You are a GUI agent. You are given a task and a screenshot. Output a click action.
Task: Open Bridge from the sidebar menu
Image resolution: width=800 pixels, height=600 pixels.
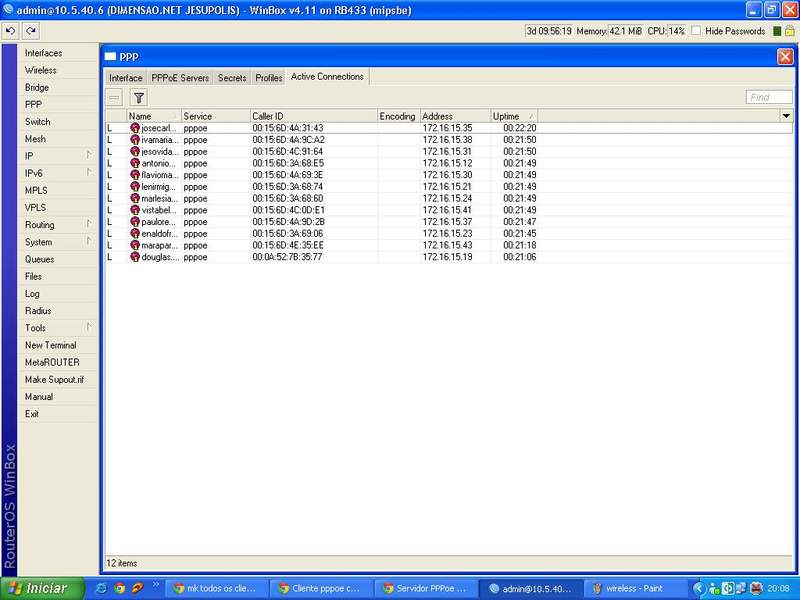tap(37, 88)
